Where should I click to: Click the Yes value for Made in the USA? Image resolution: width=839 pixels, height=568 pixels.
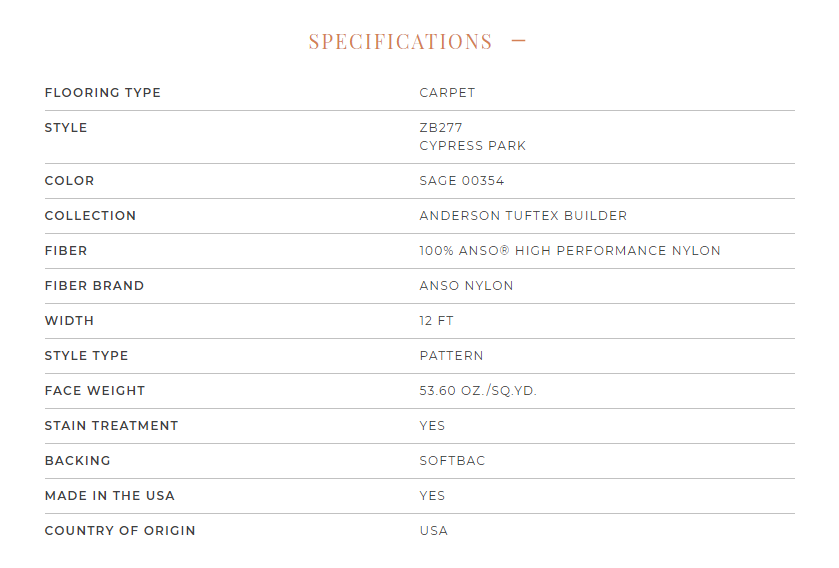point(432,496)
